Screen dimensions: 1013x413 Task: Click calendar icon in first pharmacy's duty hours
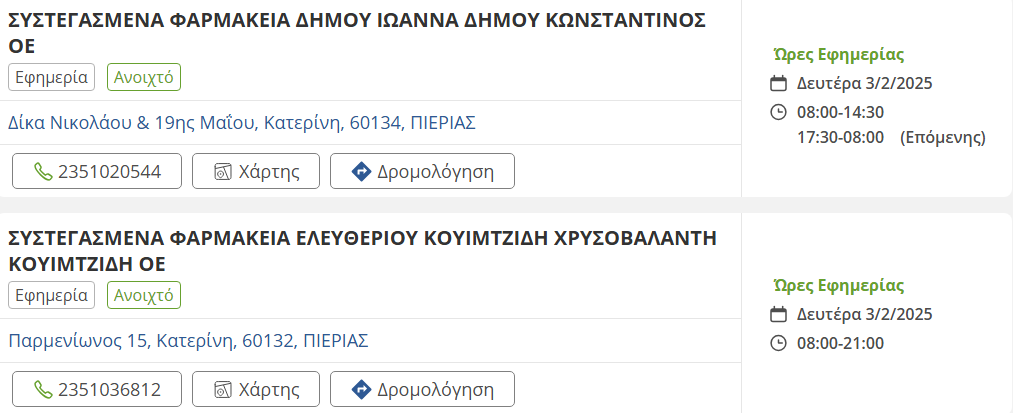pos(779,83)
